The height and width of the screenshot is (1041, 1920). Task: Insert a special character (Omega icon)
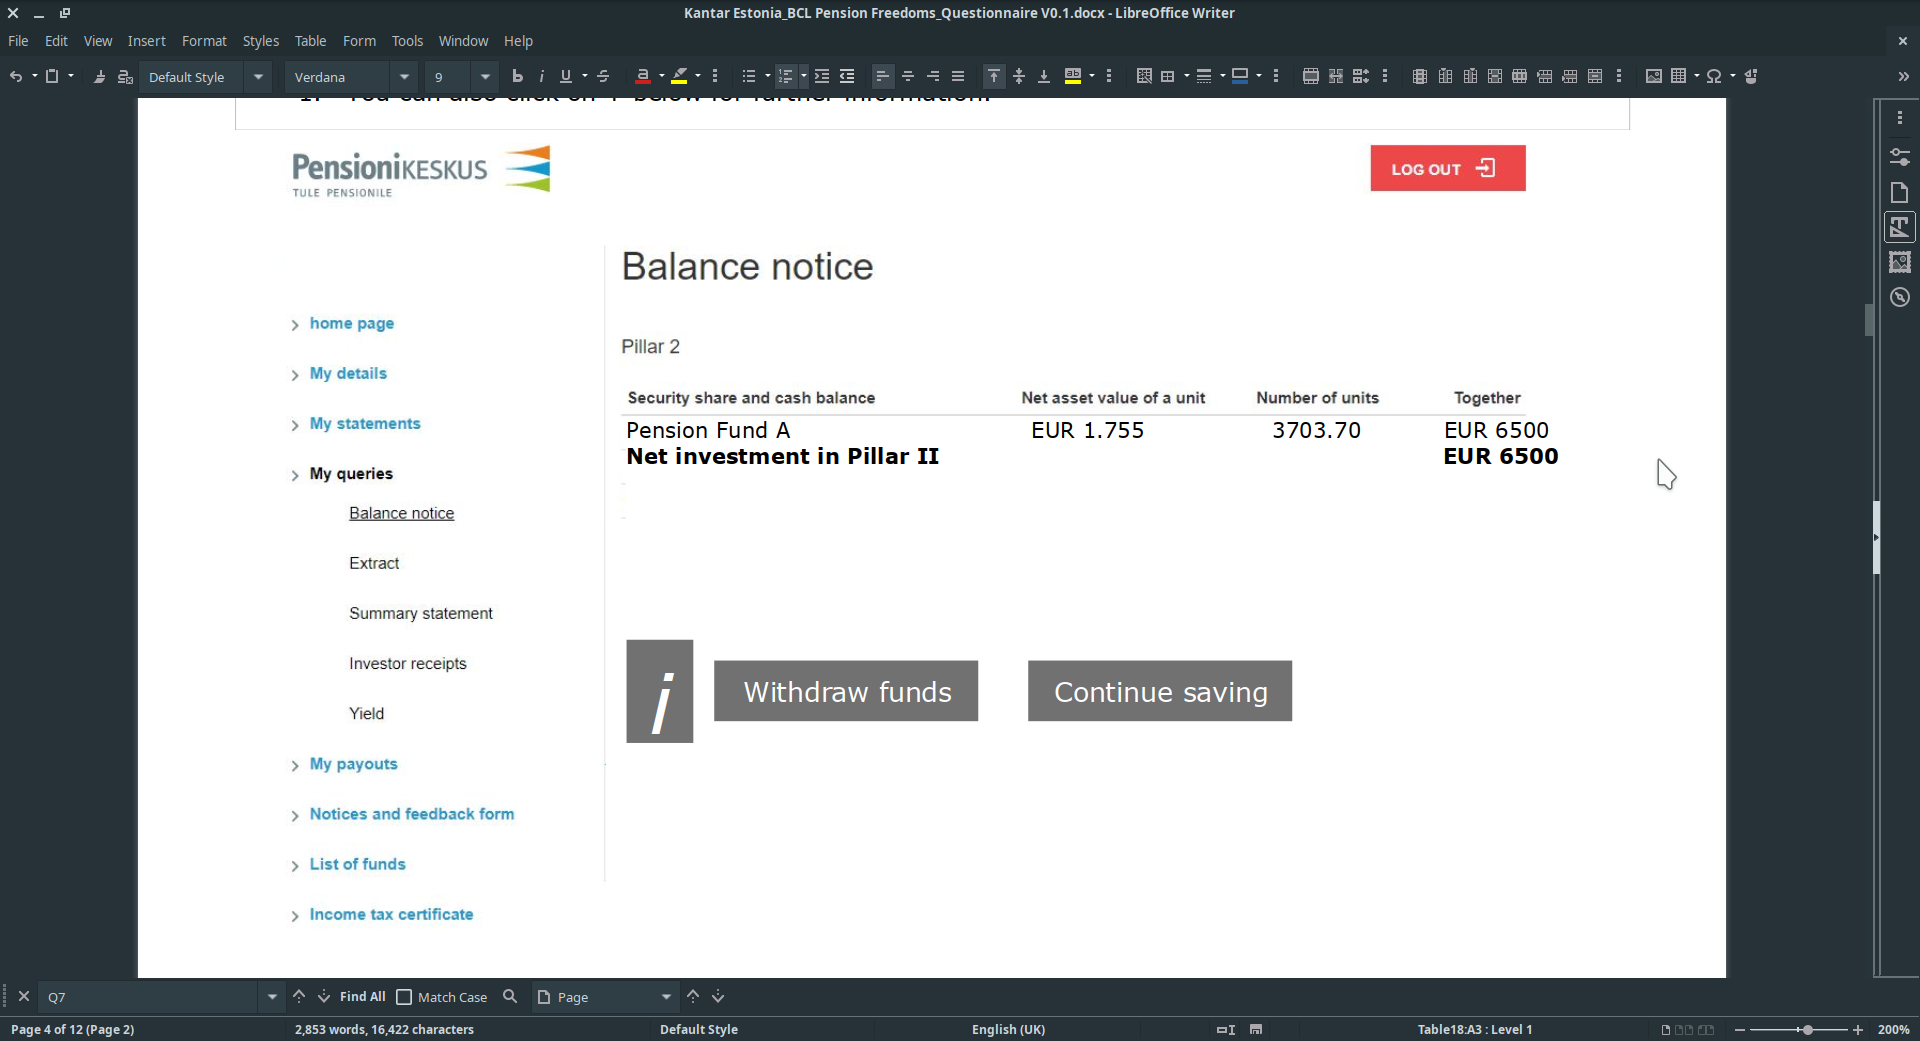tap(1714, 76)
